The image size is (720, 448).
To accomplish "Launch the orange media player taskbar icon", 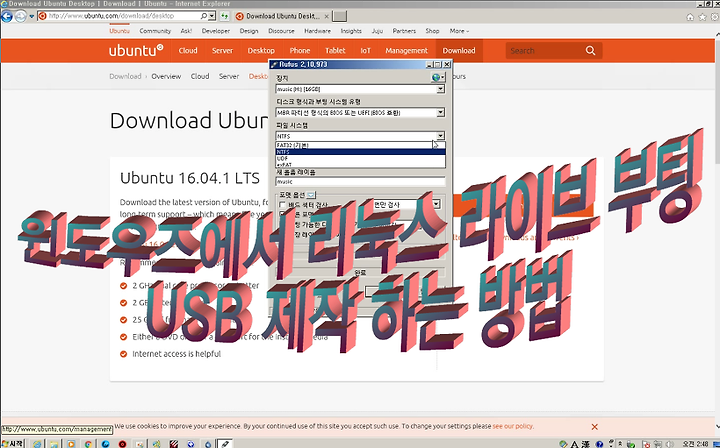I will click(71, 444).
